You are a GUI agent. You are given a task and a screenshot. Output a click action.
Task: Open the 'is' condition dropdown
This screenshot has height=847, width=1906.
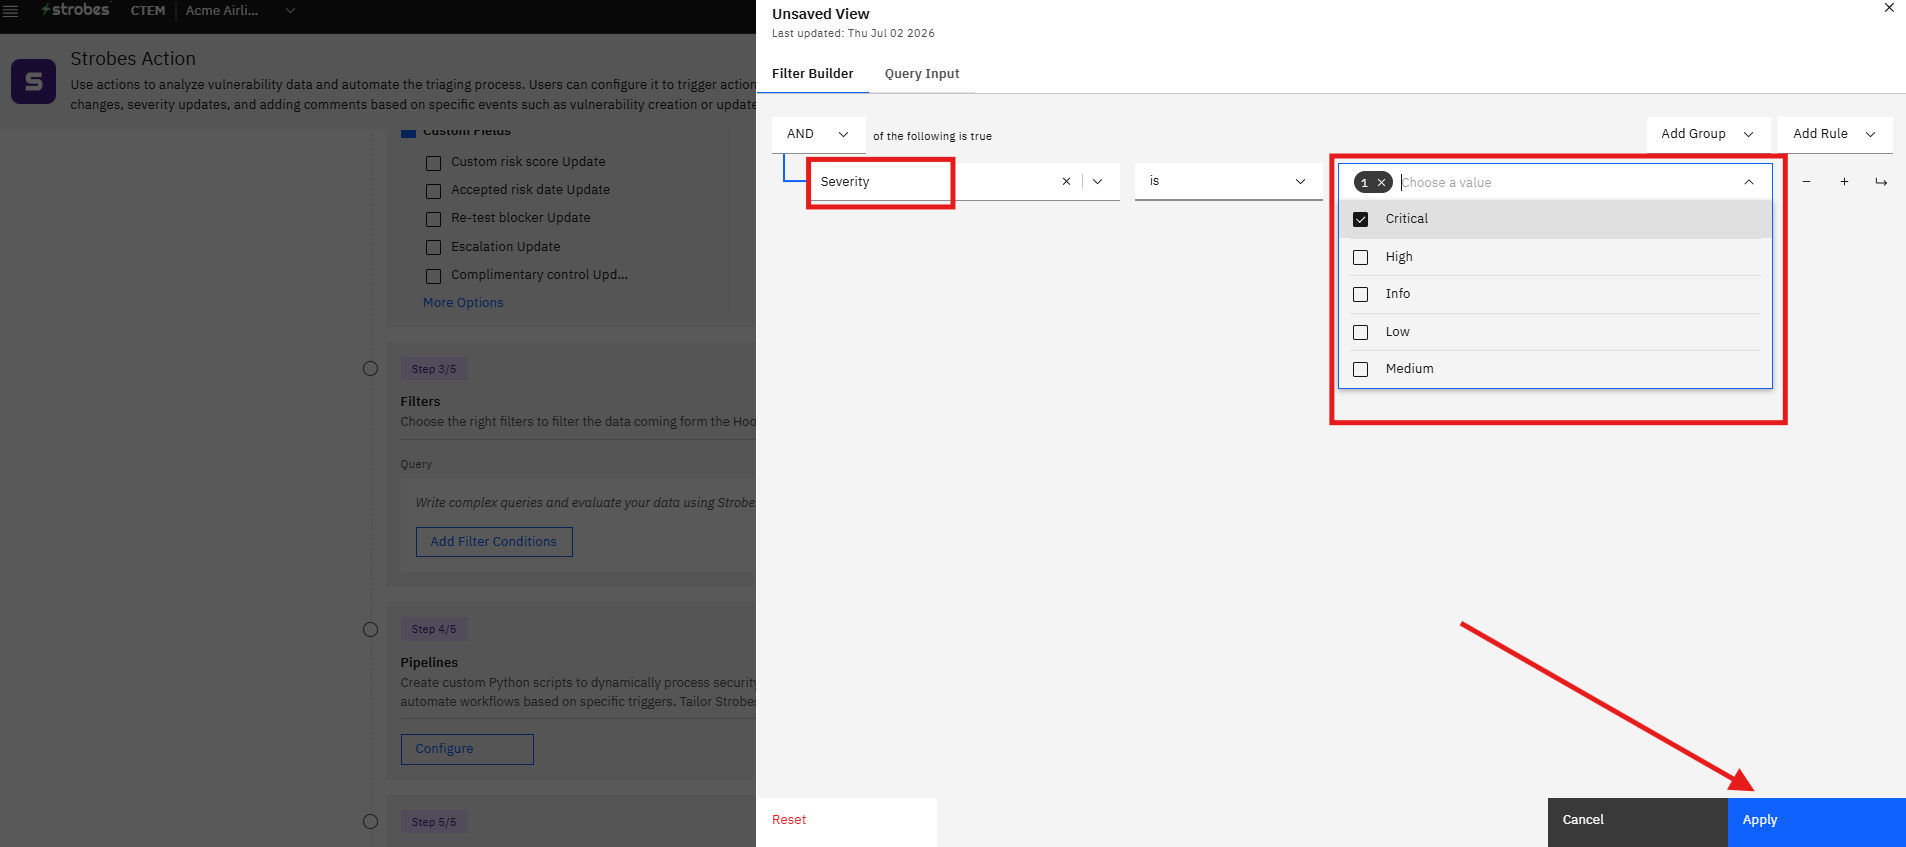(x=1228, y=181)
